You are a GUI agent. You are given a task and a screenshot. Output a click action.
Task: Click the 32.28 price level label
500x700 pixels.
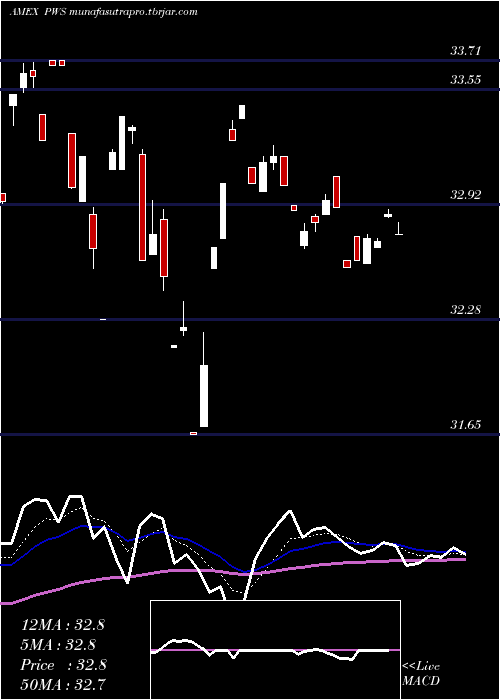[x=466, y=309]
